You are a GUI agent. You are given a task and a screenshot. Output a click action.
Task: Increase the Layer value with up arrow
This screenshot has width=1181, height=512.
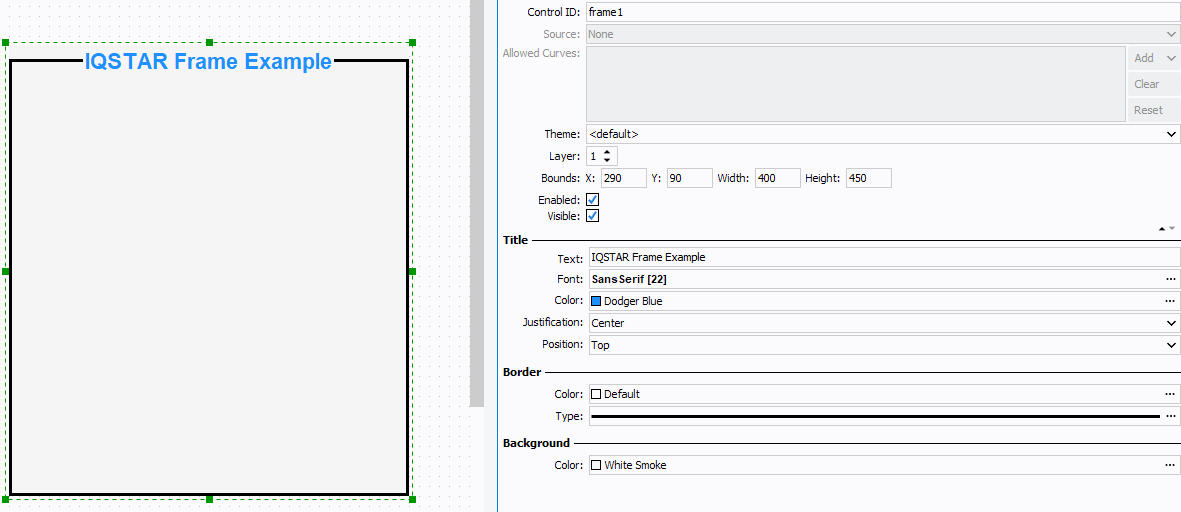609,152
